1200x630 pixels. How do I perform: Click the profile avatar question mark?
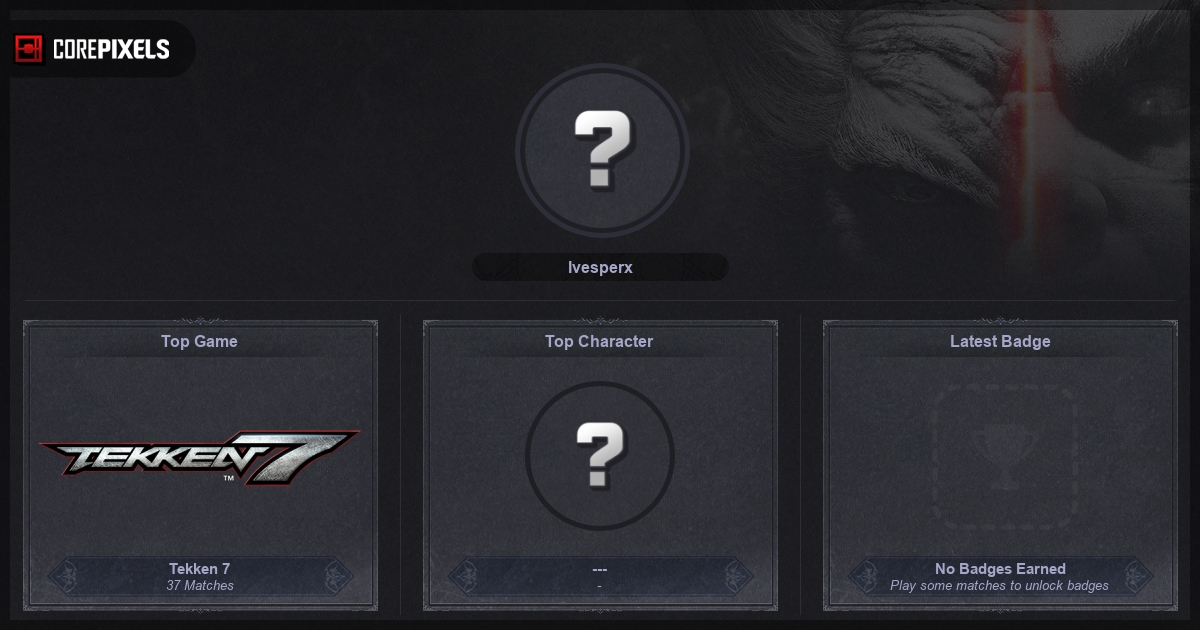click(602, 151)
